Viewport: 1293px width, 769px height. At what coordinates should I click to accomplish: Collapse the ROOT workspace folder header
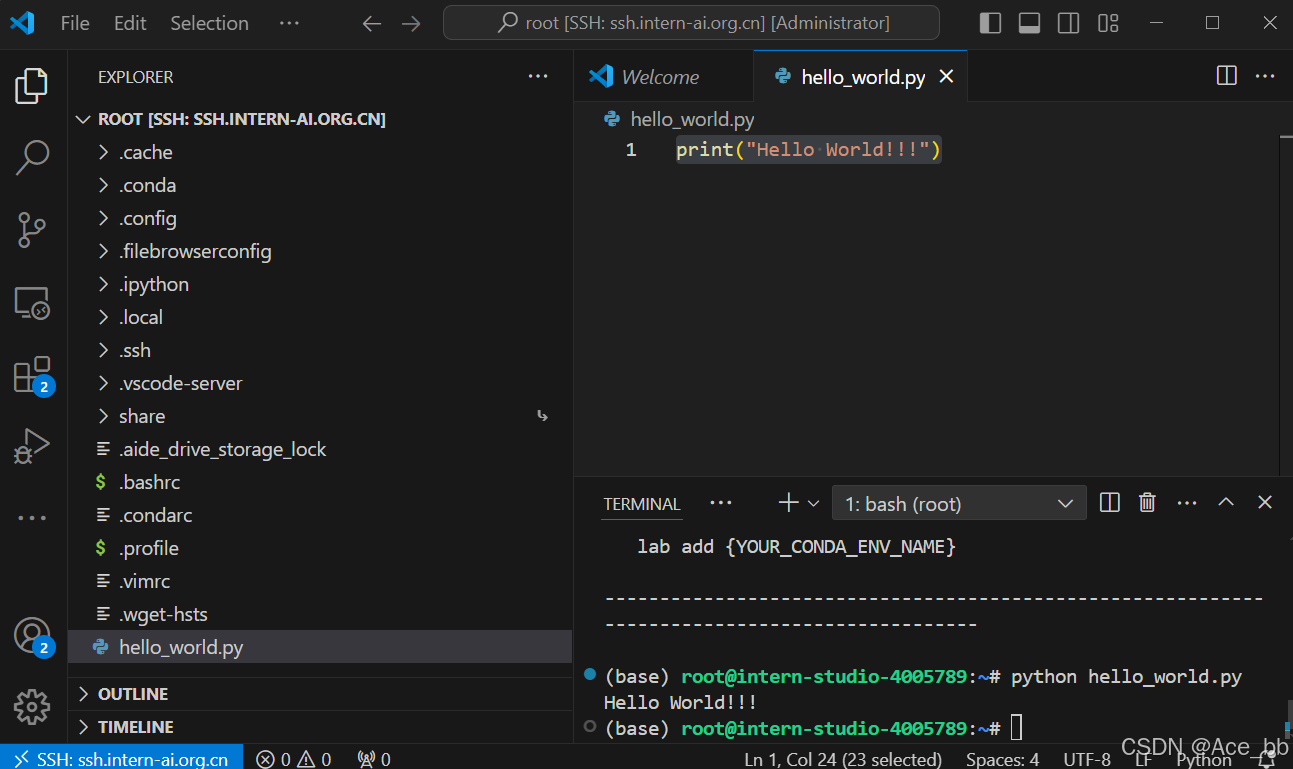coord(320,119)
